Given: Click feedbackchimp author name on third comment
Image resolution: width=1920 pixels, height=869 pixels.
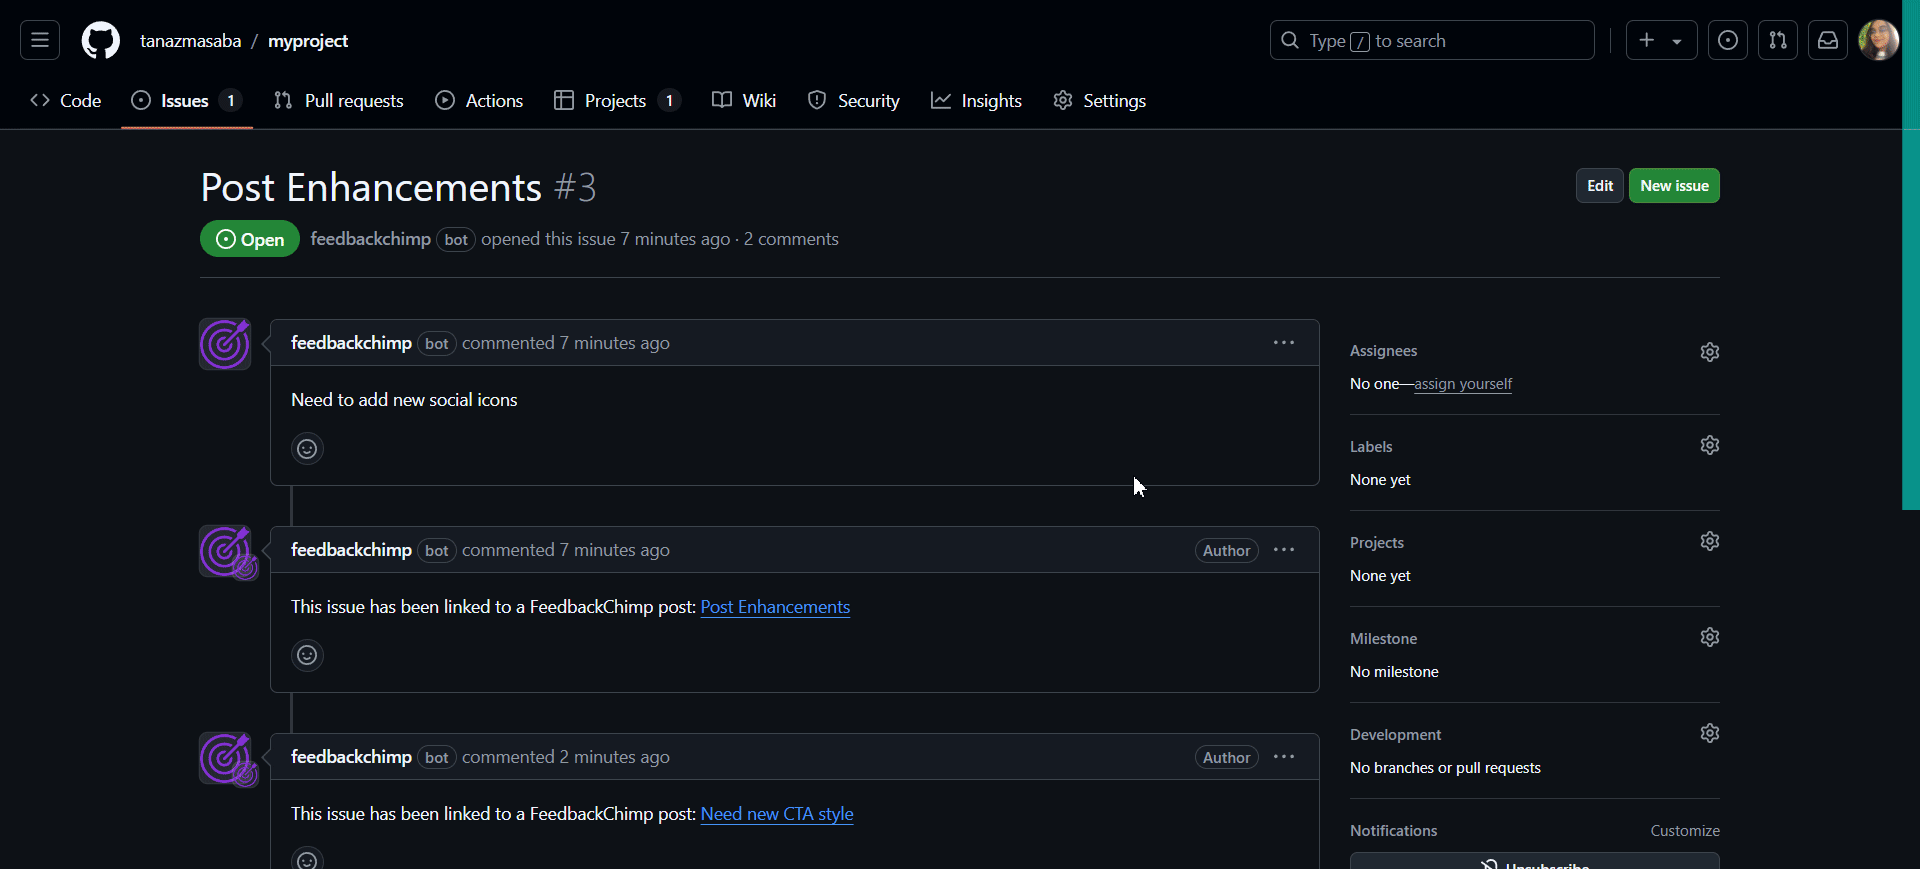Looking at the screenshot, I should pos(351,757).
